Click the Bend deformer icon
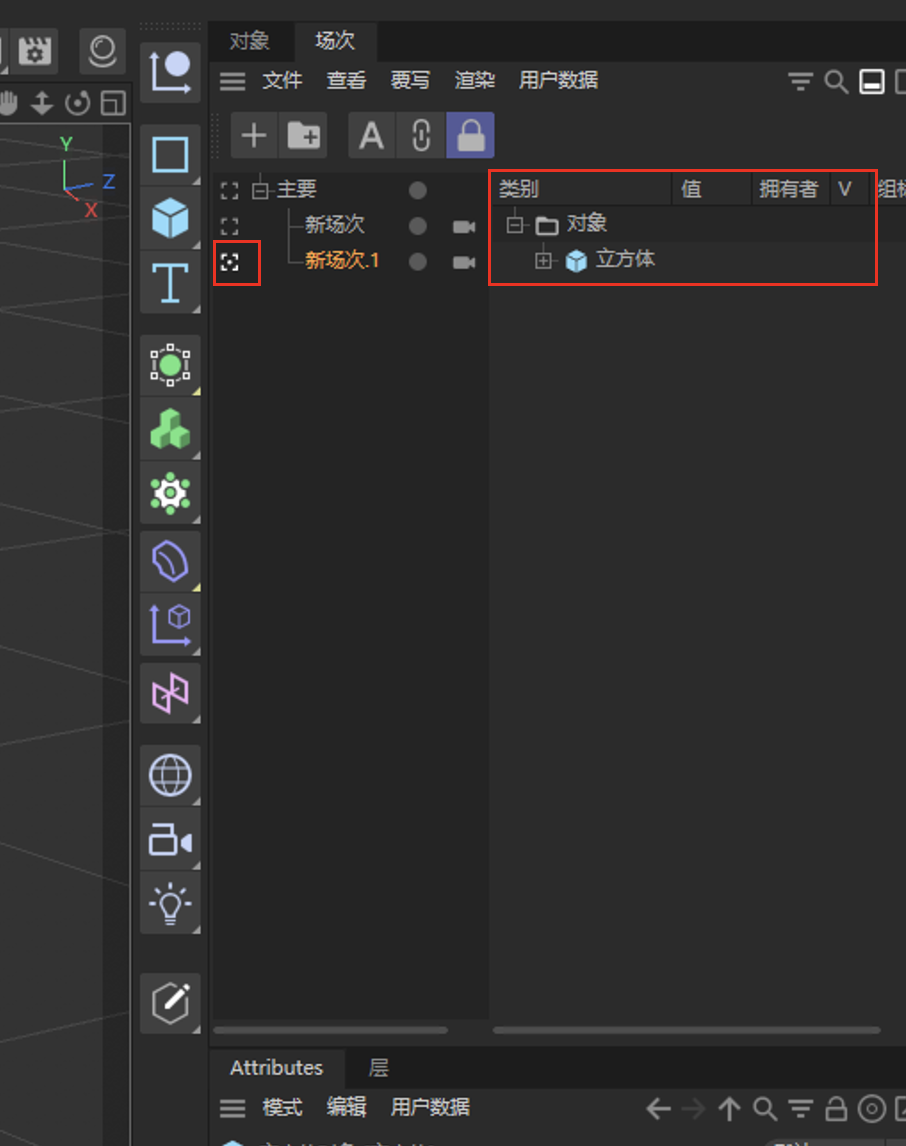The width and height of the screenshot is (906, 1146). 170,562
